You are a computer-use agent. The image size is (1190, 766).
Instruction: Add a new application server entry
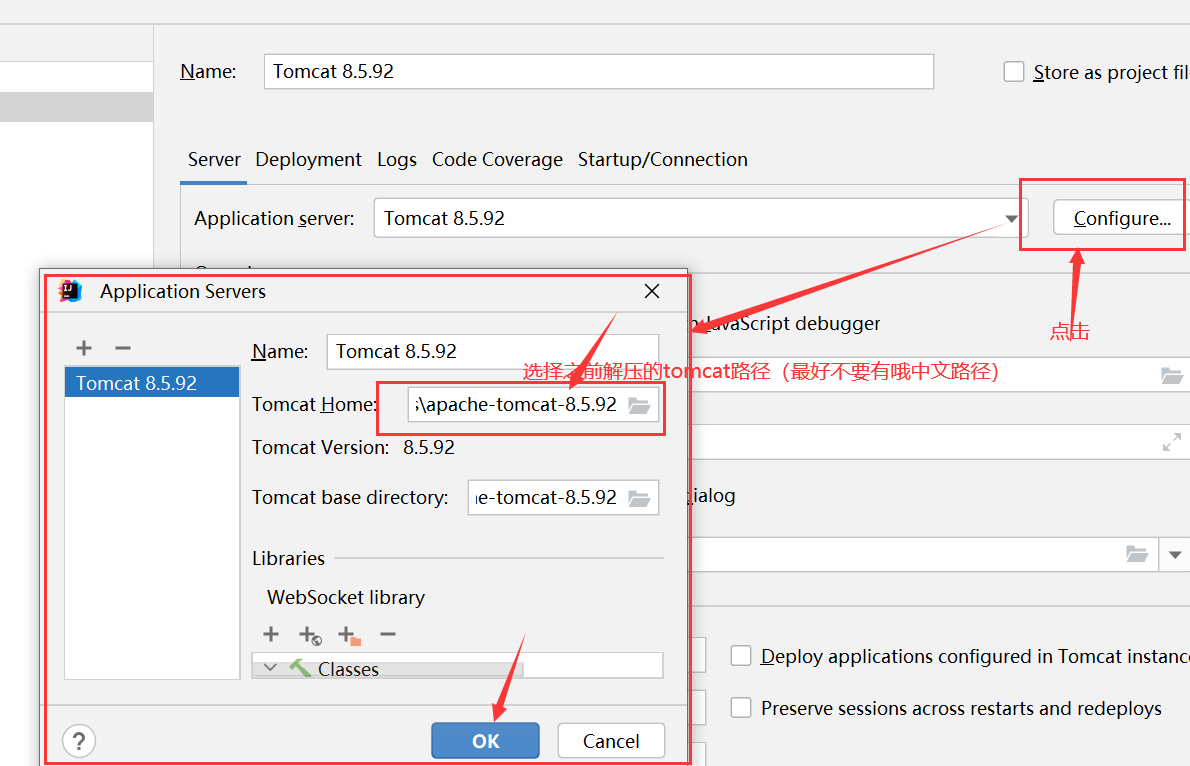pyautogui.click(x=83, y=348)
